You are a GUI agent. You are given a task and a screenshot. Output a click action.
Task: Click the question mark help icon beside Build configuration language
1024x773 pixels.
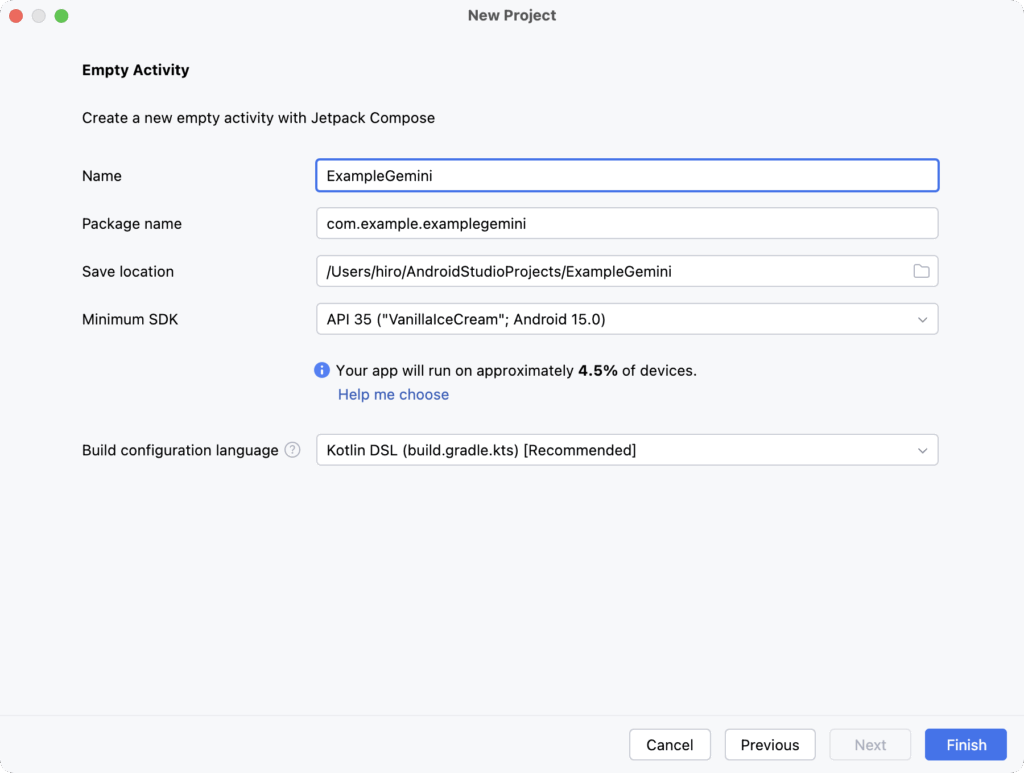(292, 450)
